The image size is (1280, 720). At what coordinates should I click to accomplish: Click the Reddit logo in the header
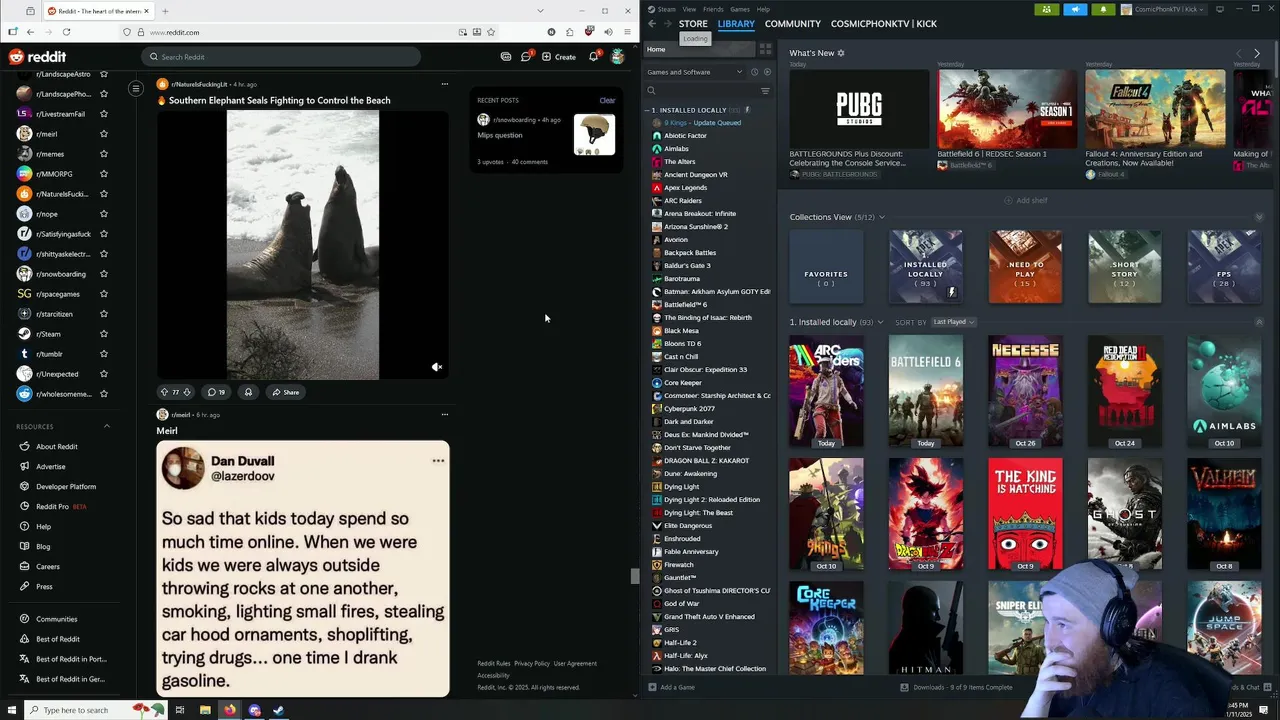[x=37, y=57]
